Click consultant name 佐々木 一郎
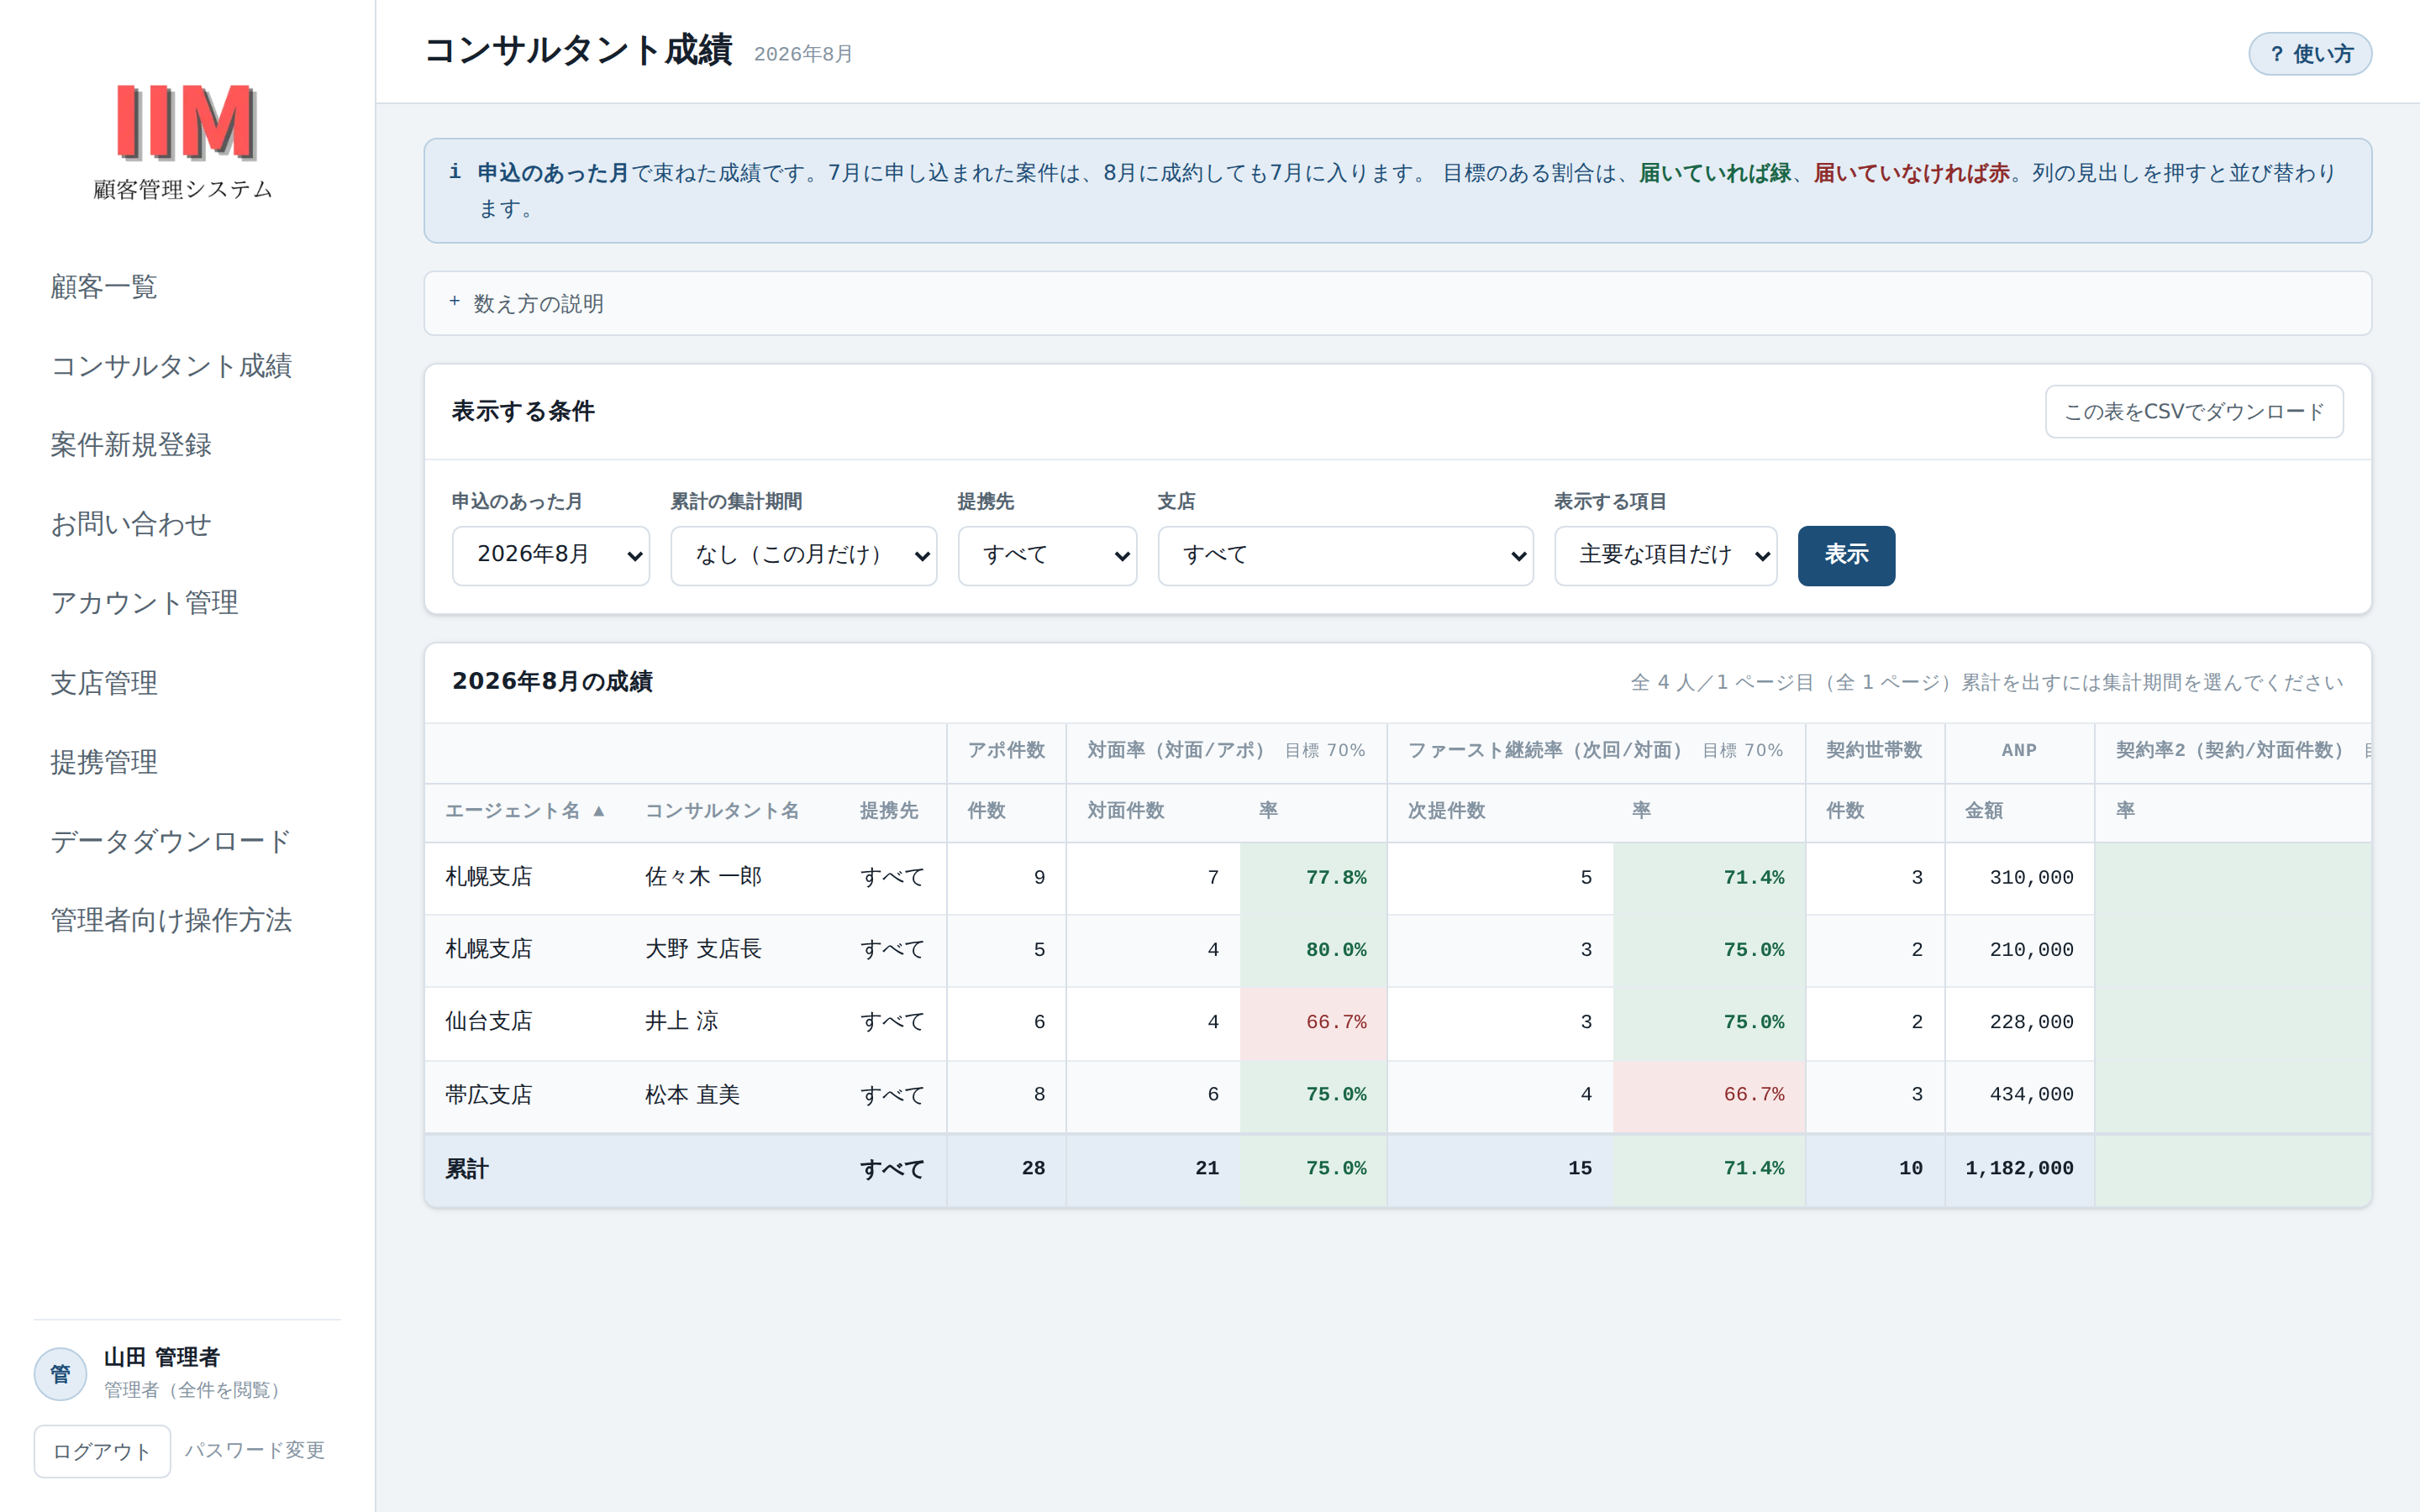 click(x=703, y=877)
